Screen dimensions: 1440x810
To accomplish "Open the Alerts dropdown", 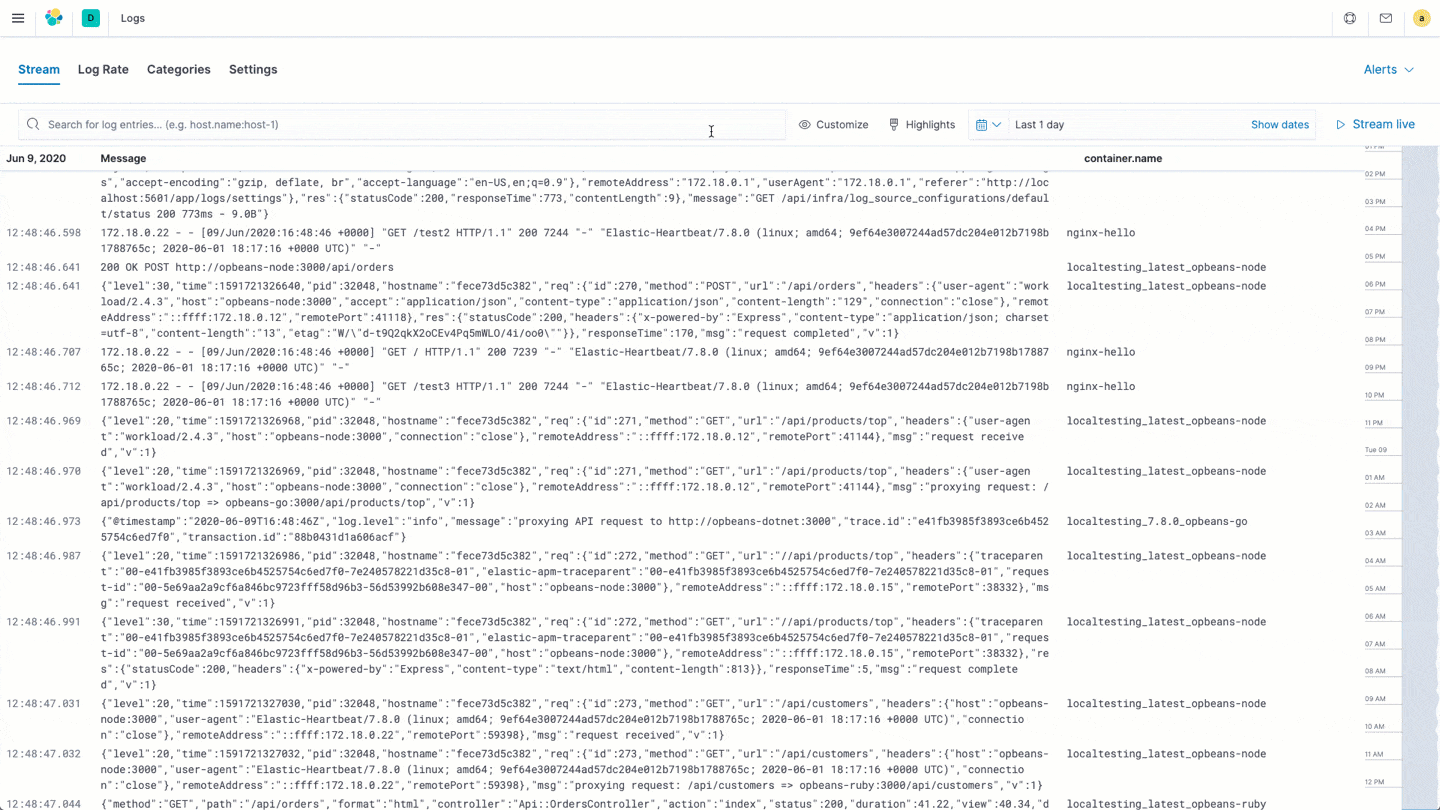I will (x=1388, y=69).
